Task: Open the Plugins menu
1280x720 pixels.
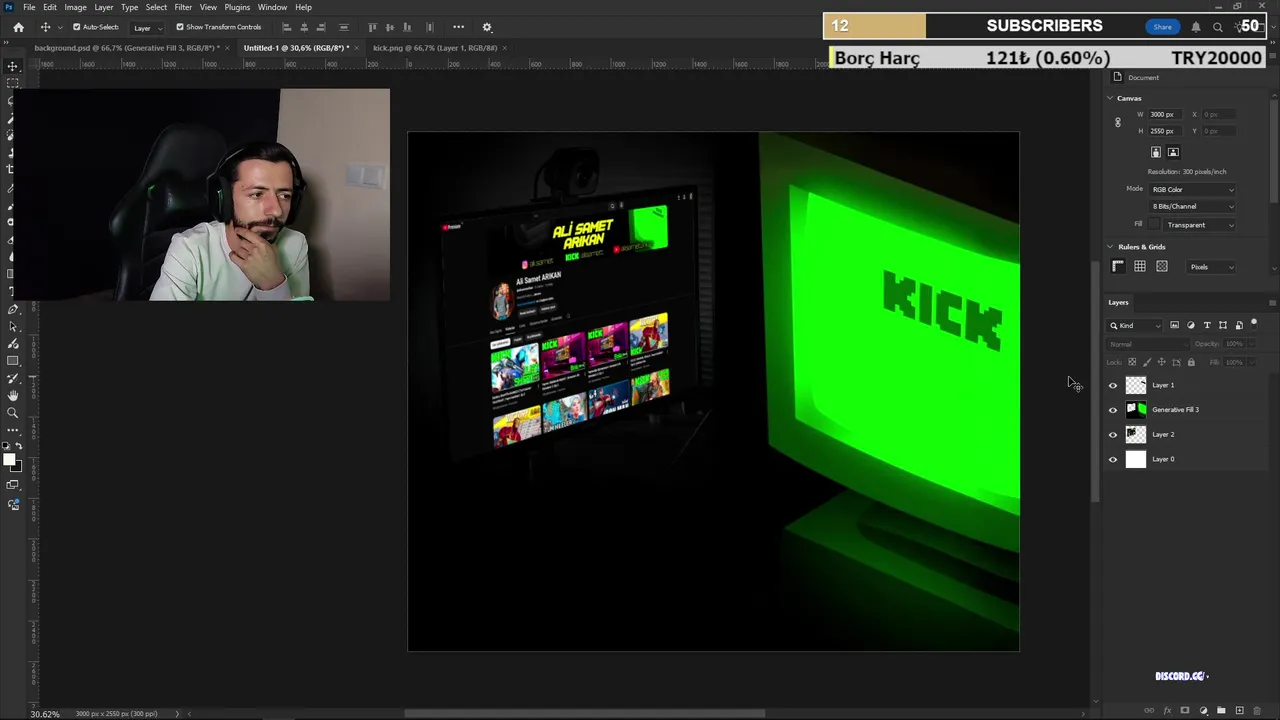Action: (x=237, y=7)
